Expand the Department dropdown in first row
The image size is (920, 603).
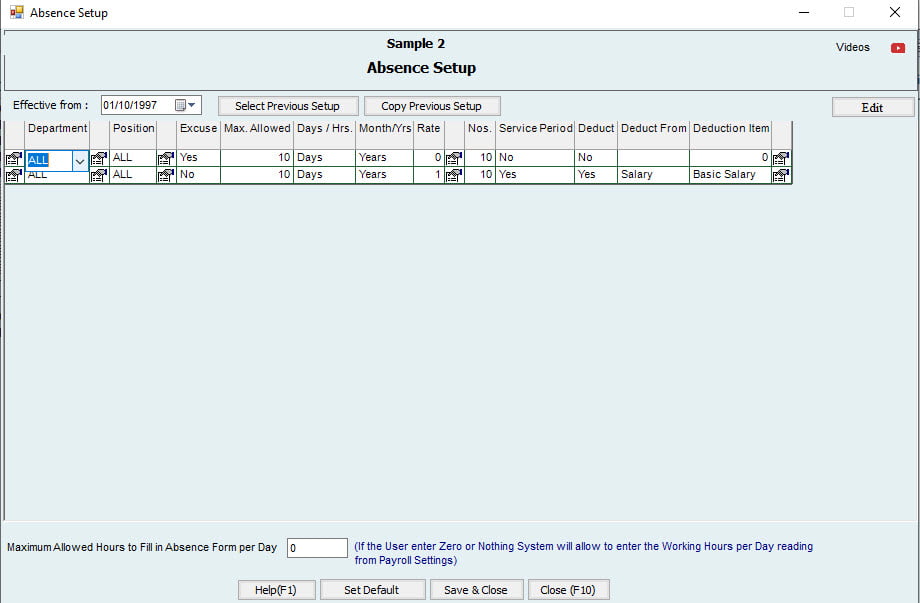(x=80, y=160)
